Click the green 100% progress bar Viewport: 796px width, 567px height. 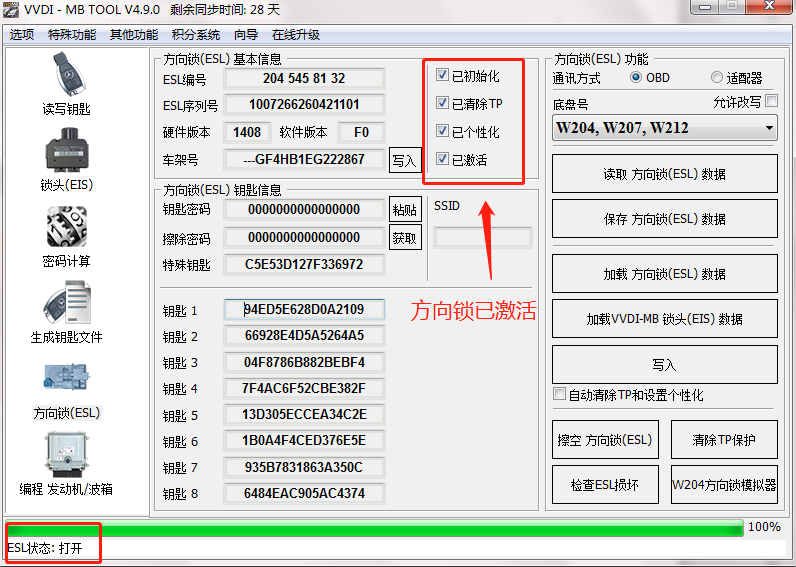coord(375,528)
